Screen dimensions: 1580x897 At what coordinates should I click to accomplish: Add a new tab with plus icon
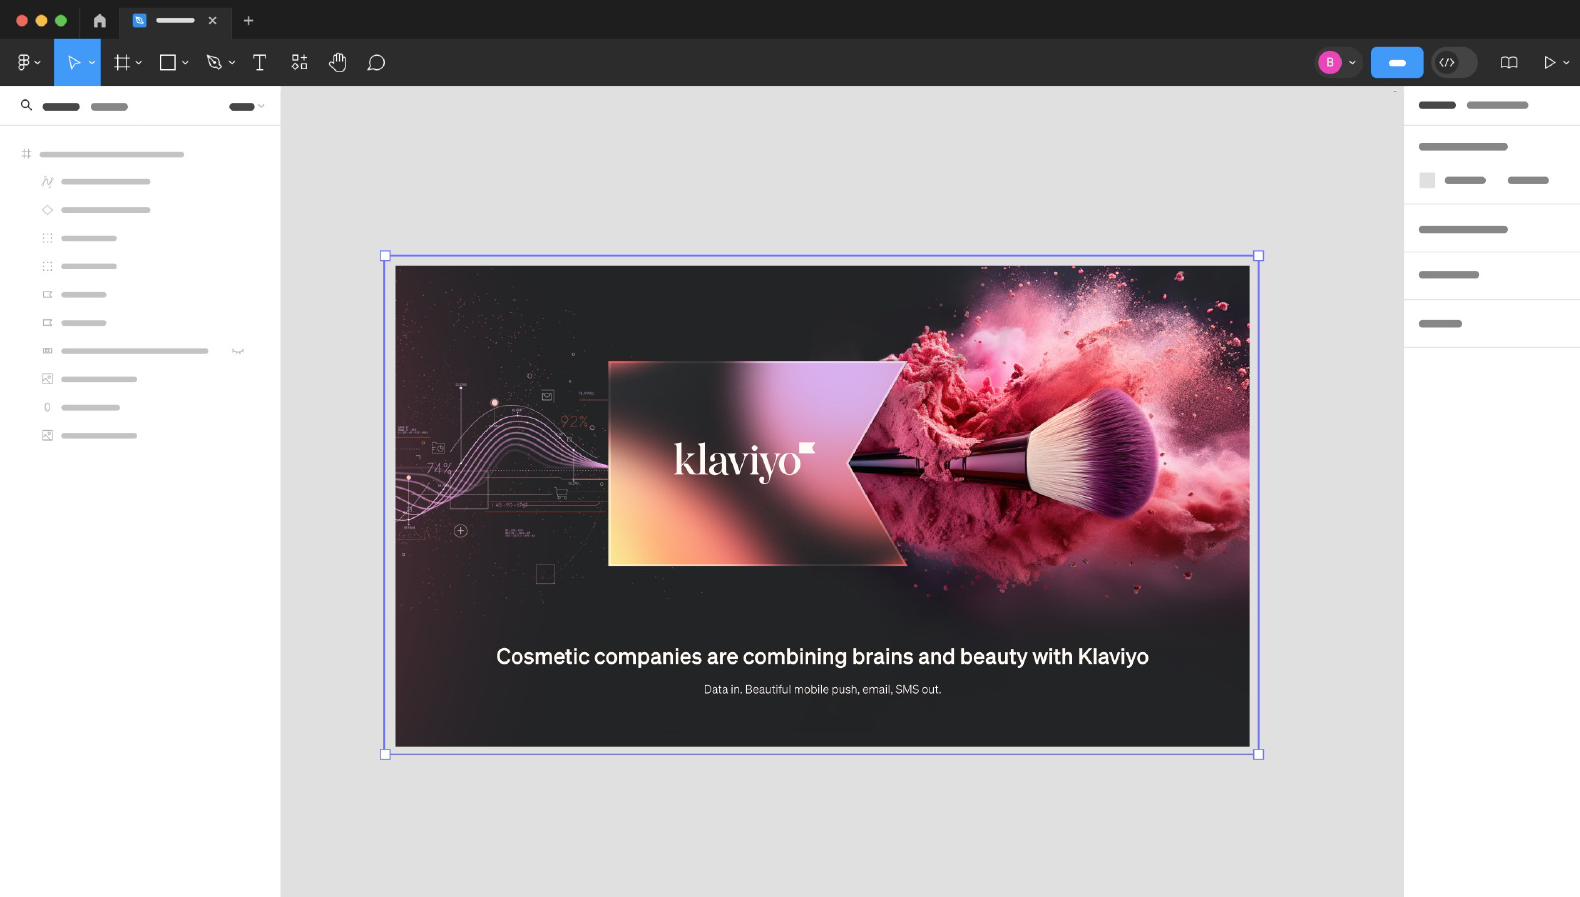pyautogui.click(x=248, y=20)
